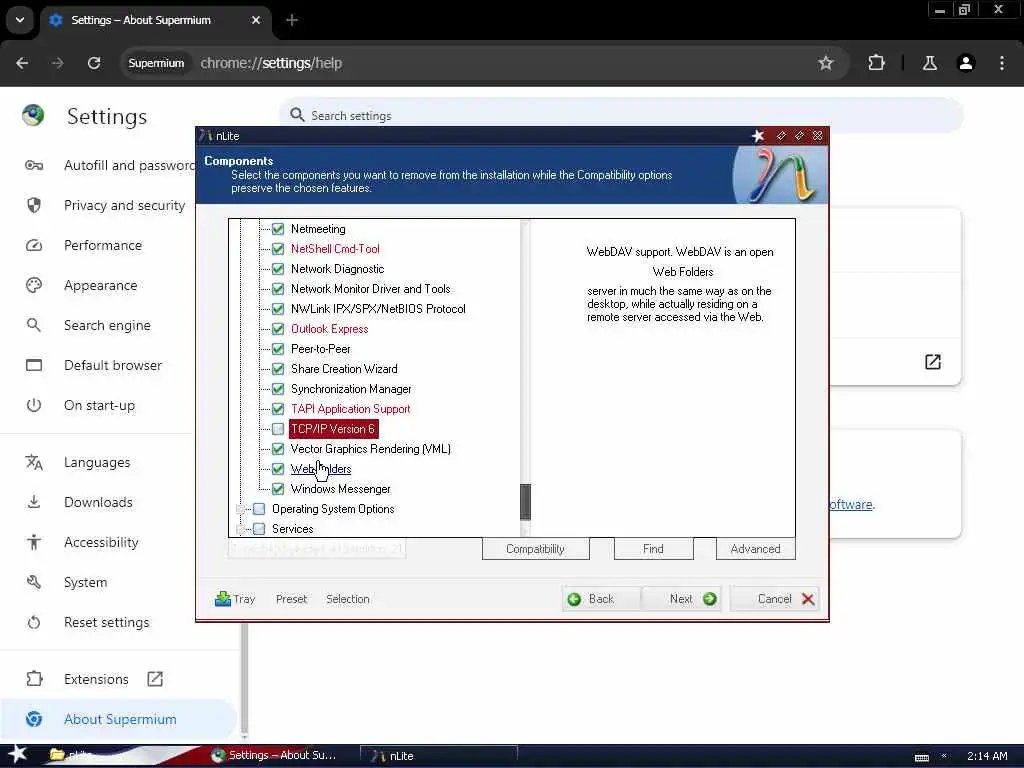Toggle the Synchronization Manager checkbox
Screen dimensions: 1024x768
tap(278, 389)
